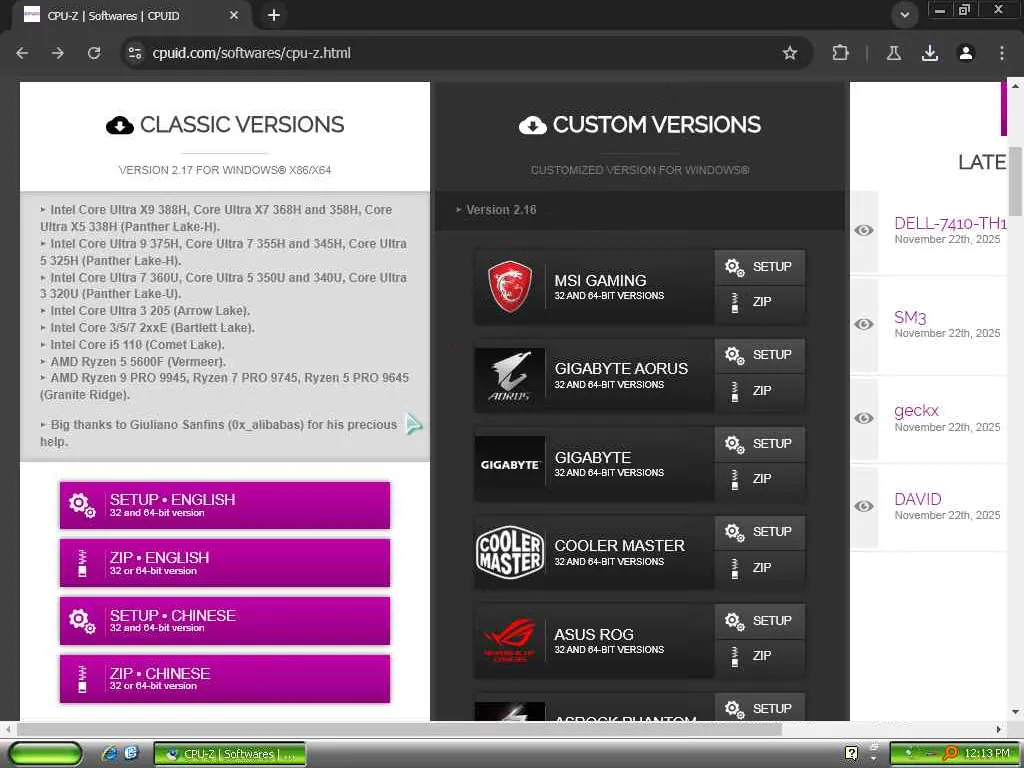
Task: Launch Internet Explorer from quick launch
Action: 109,754
